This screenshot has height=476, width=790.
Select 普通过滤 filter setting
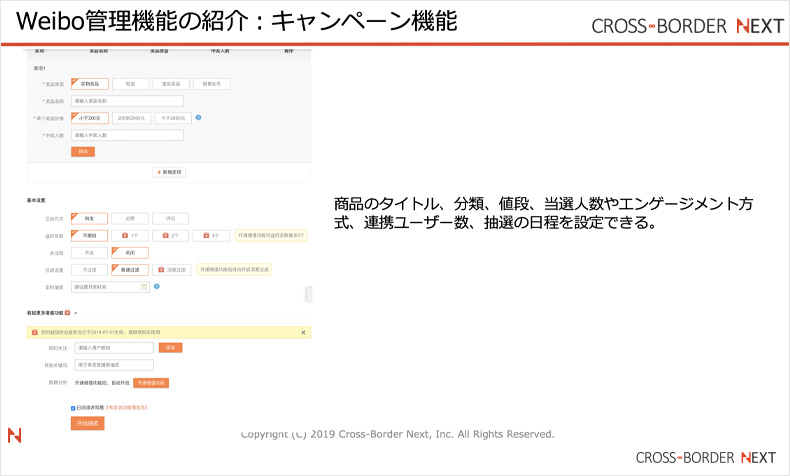(x=130, y=269)
